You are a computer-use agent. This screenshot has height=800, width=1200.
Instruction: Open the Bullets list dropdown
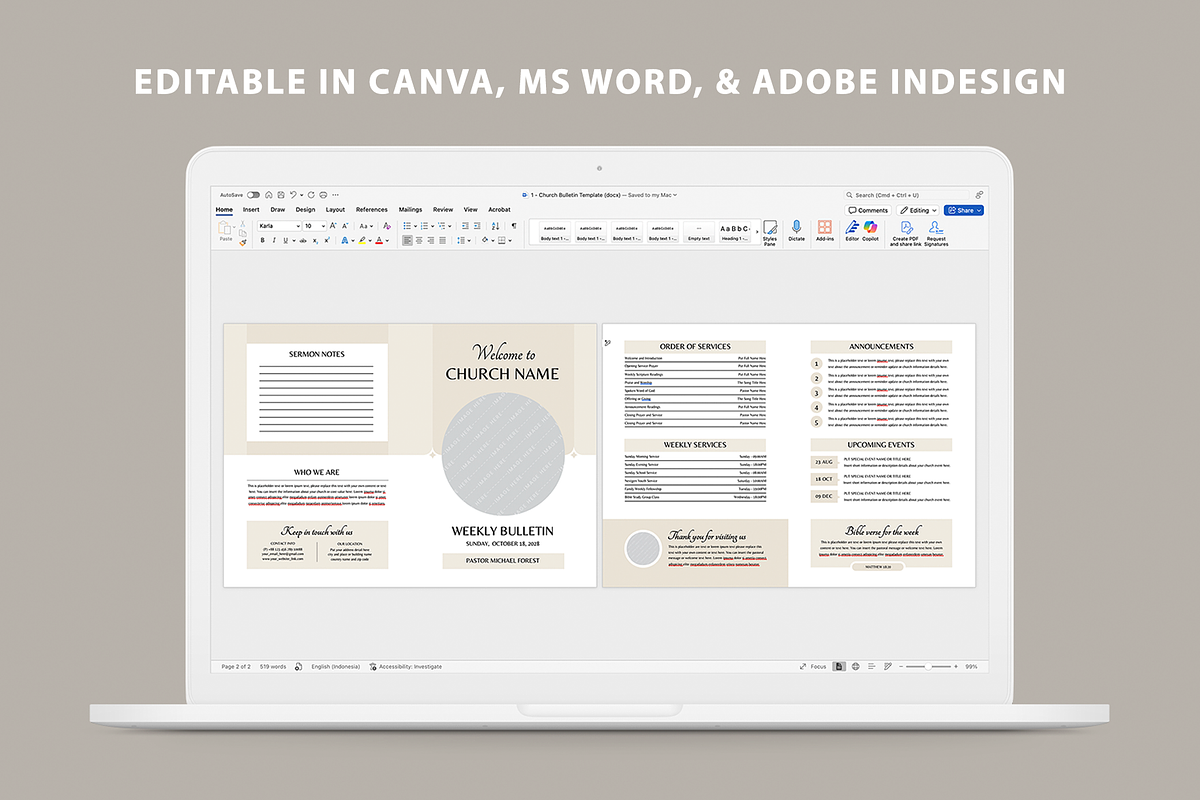click(416, 226)
